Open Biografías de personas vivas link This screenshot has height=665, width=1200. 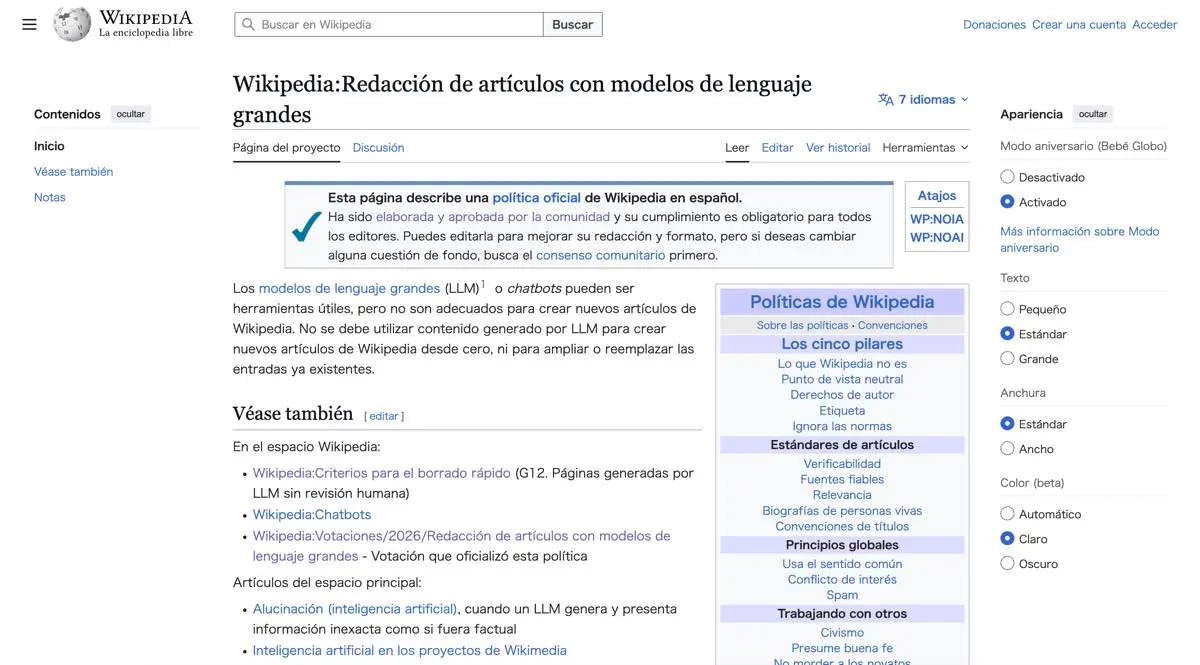coord(842,511)
